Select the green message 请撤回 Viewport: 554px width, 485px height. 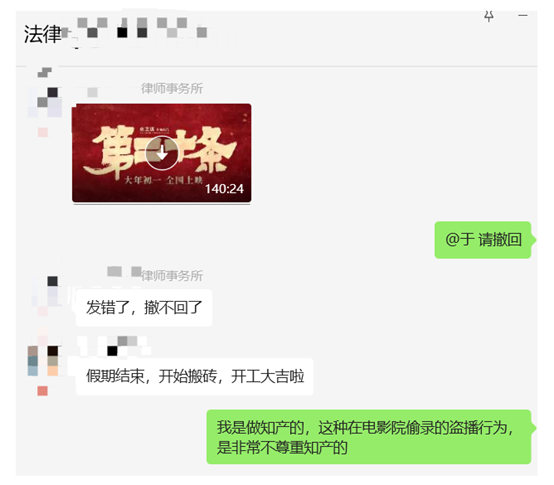tap(483, 240)
